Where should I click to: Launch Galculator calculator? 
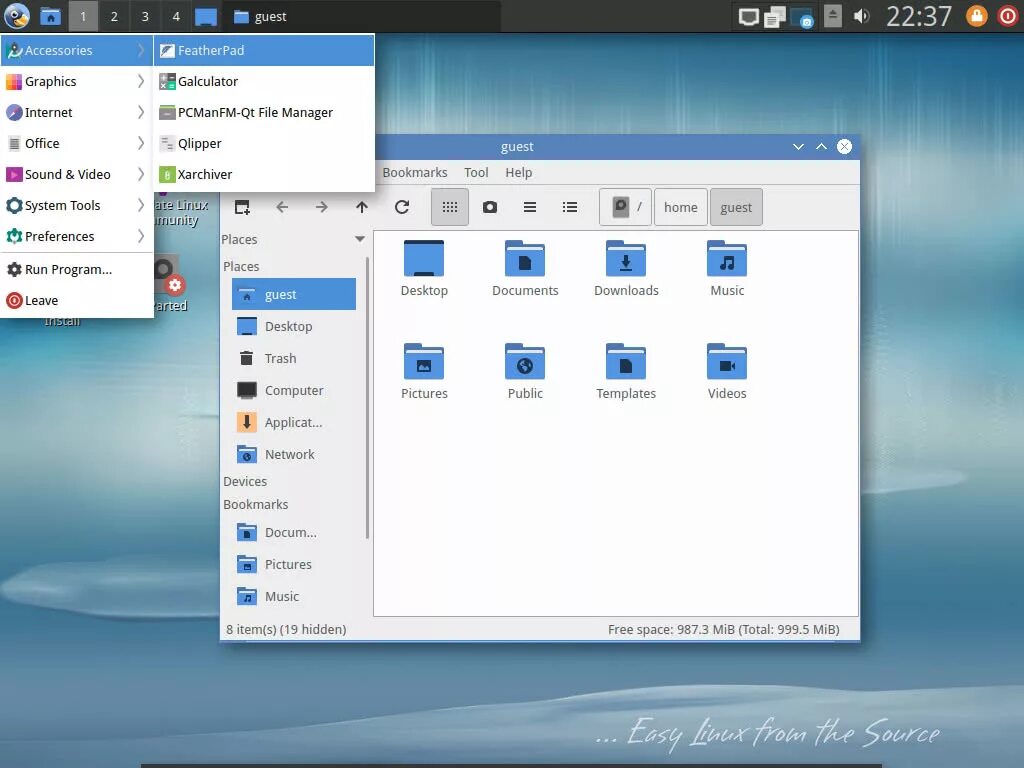click(x=264, y=81)
